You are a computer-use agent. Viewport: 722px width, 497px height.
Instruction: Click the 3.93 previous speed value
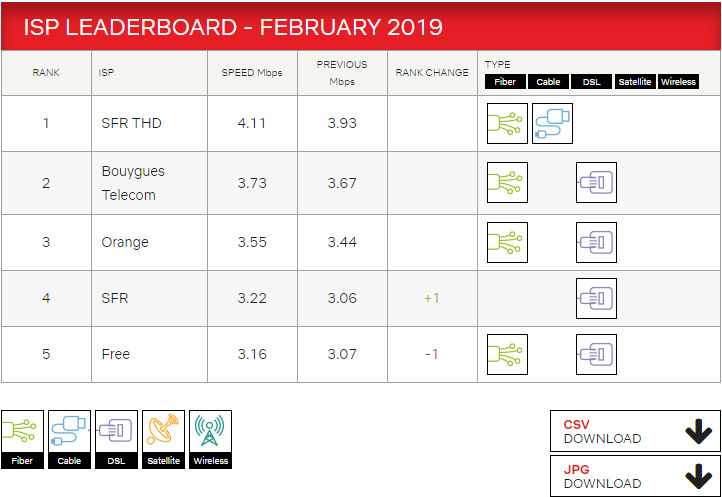(x=342, y=123)
